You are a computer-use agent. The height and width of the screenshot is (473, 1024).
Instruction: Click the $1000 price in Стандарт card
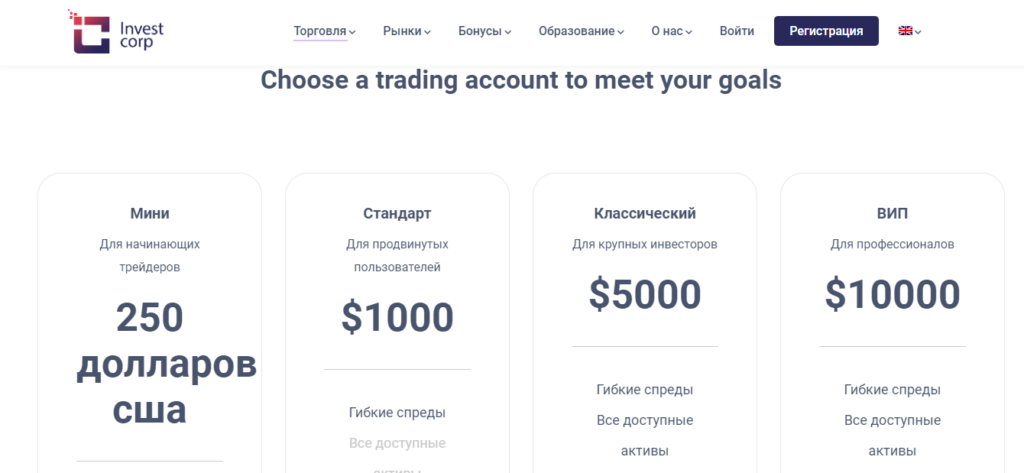click(x=397, y=318)
